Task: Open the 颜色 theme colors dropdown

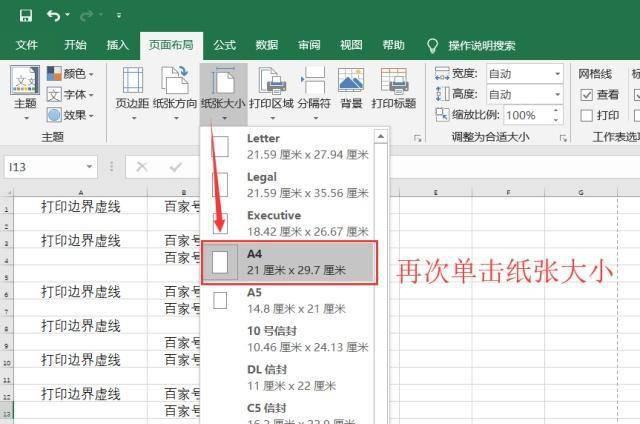Action: pos(70,74)
